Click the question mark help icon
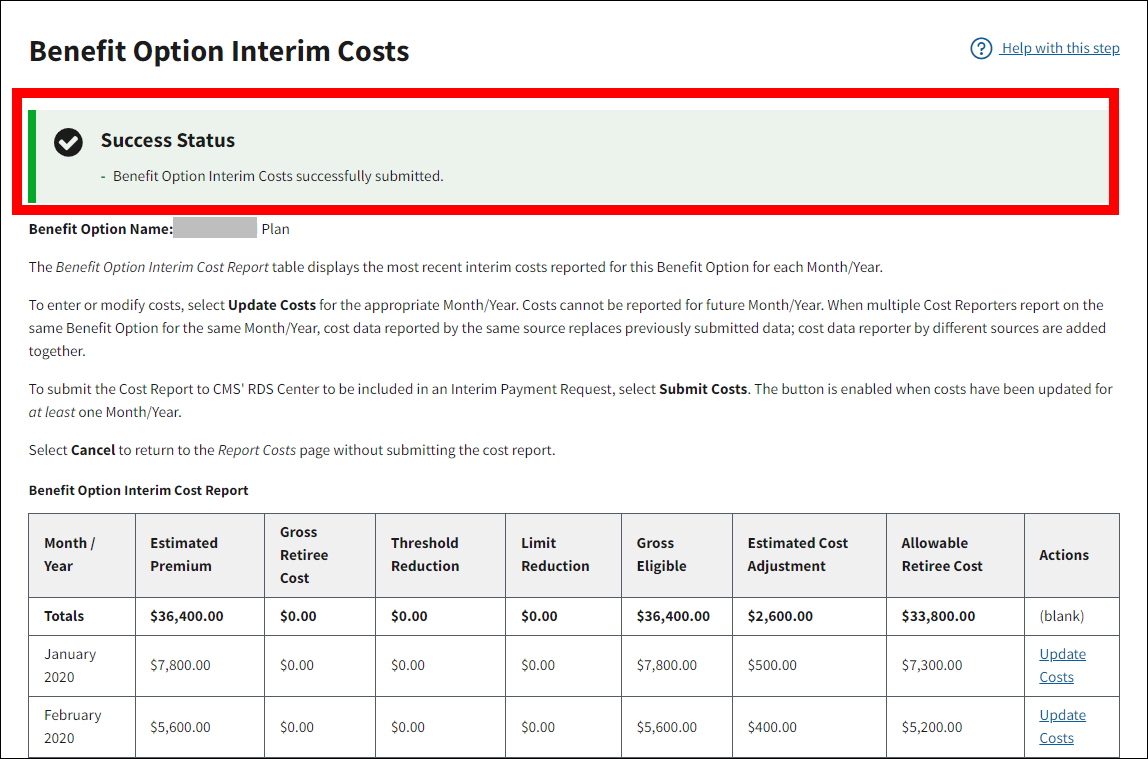The image size is (1148, 759). (981, 48)
